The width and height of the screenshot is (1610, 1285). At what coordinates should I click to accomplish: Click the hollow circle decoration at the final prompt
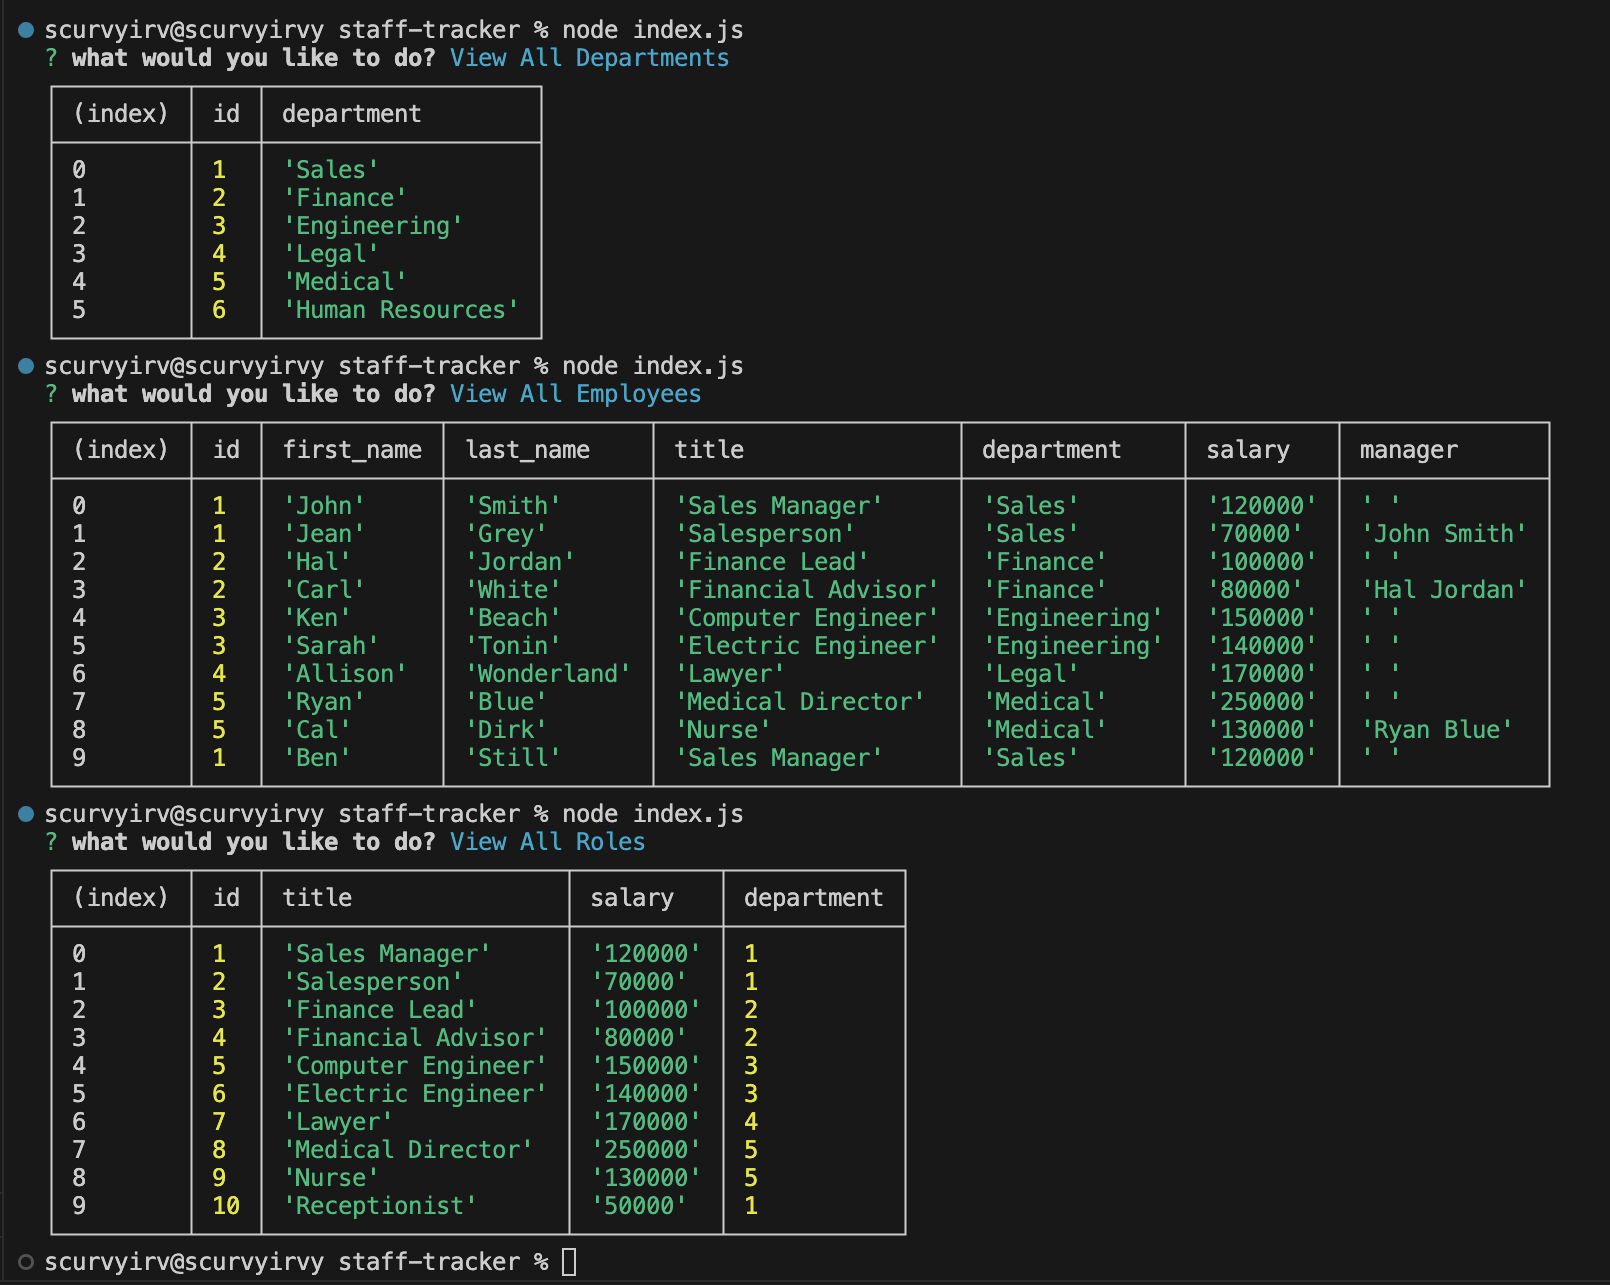click(27, 1262)
